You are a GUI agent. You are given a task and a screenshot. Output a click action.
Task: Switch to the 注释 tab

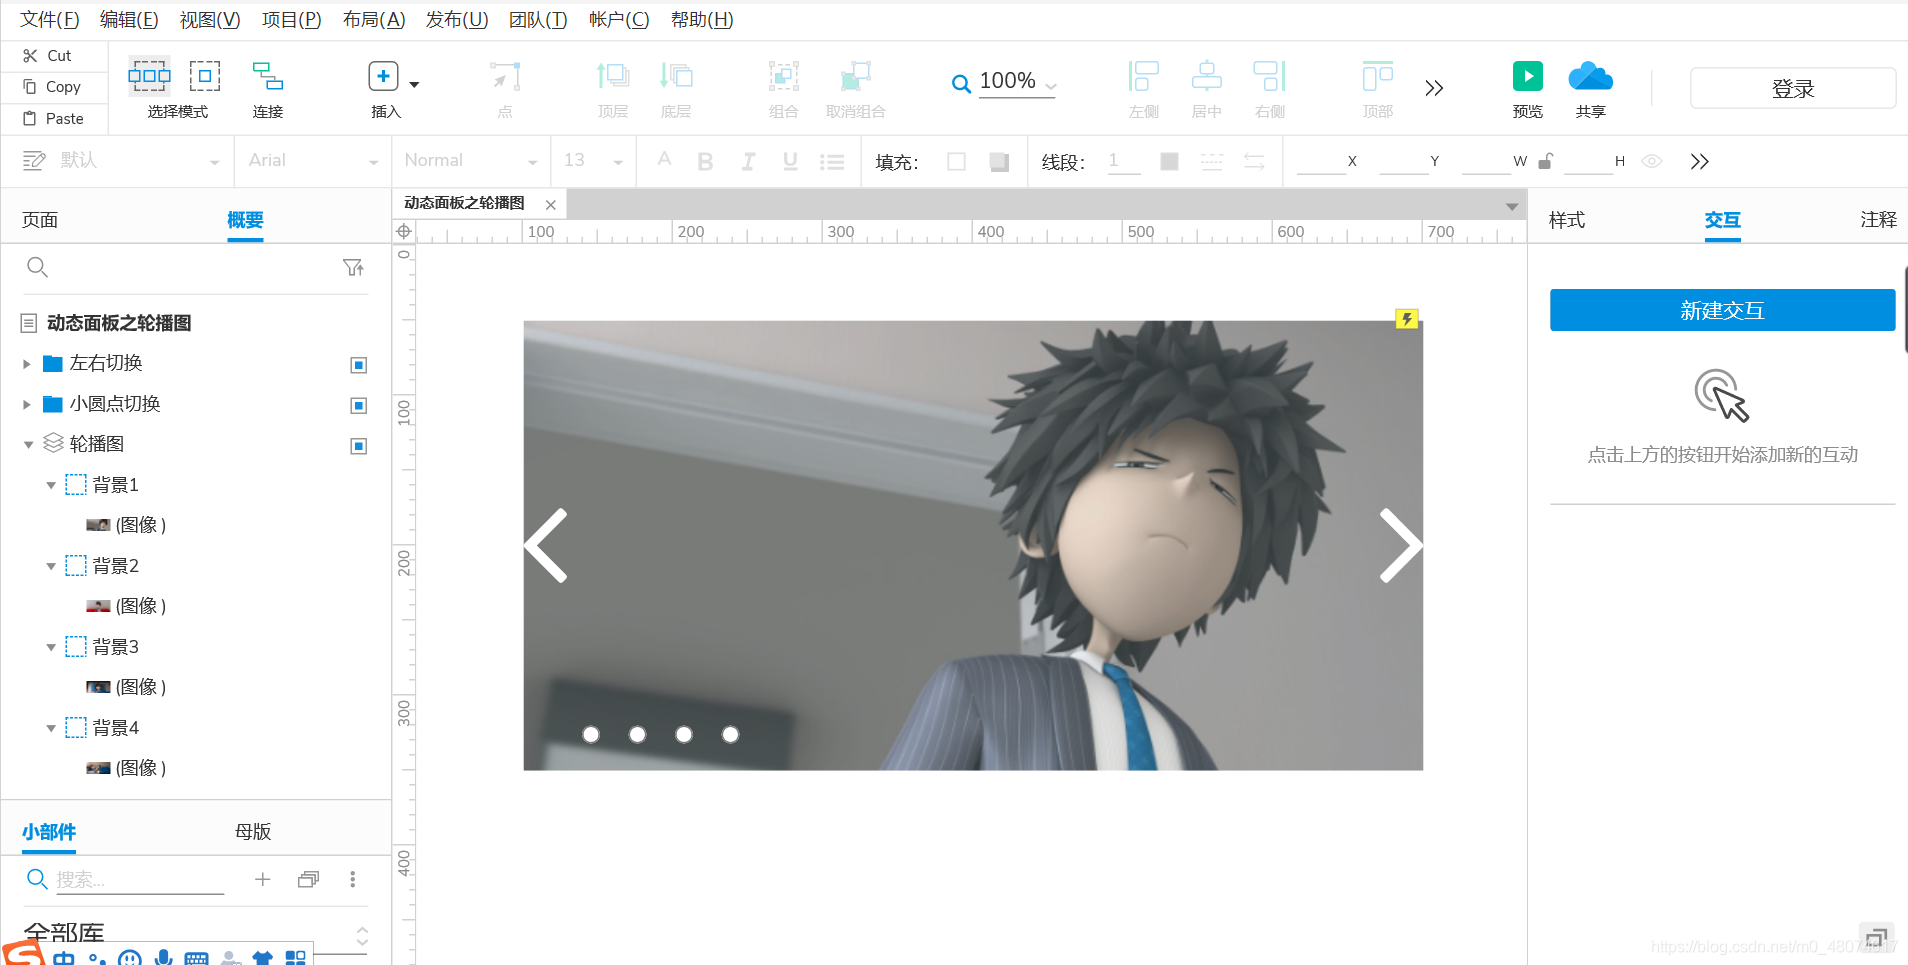pyautogui.click(x=1878, y=220)
